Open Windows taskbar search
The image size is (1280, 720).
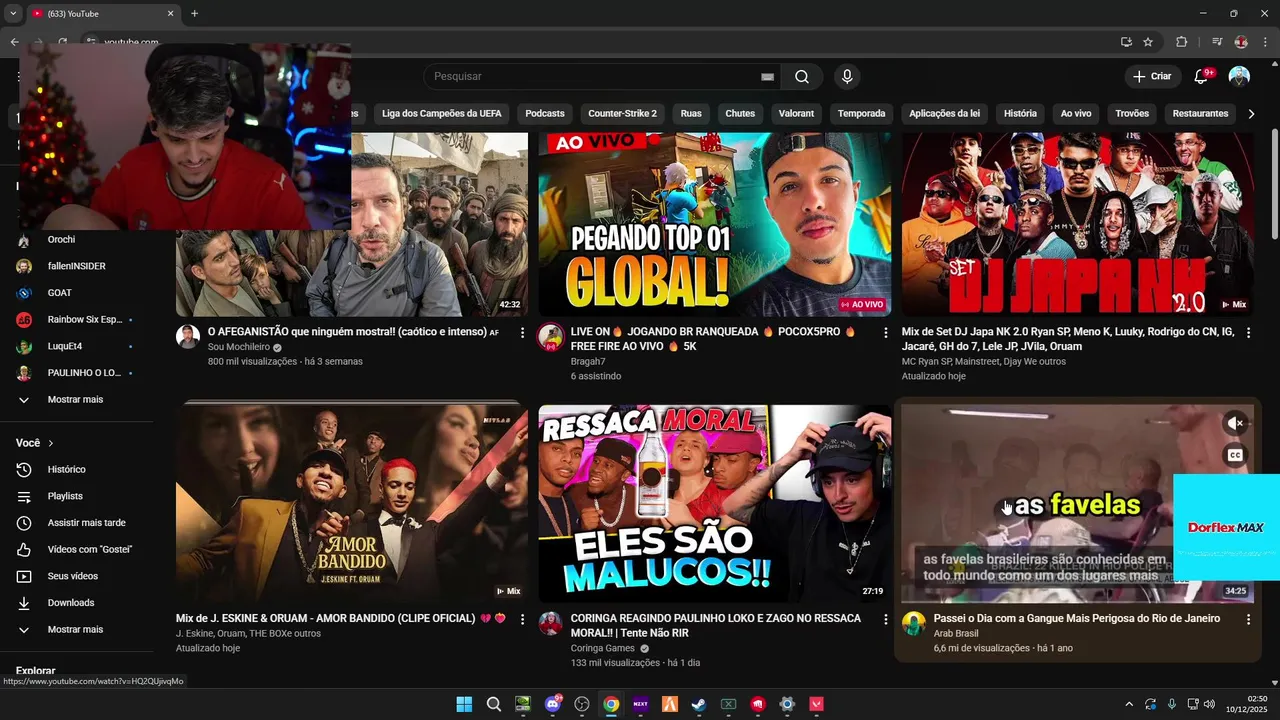point(493,704)
